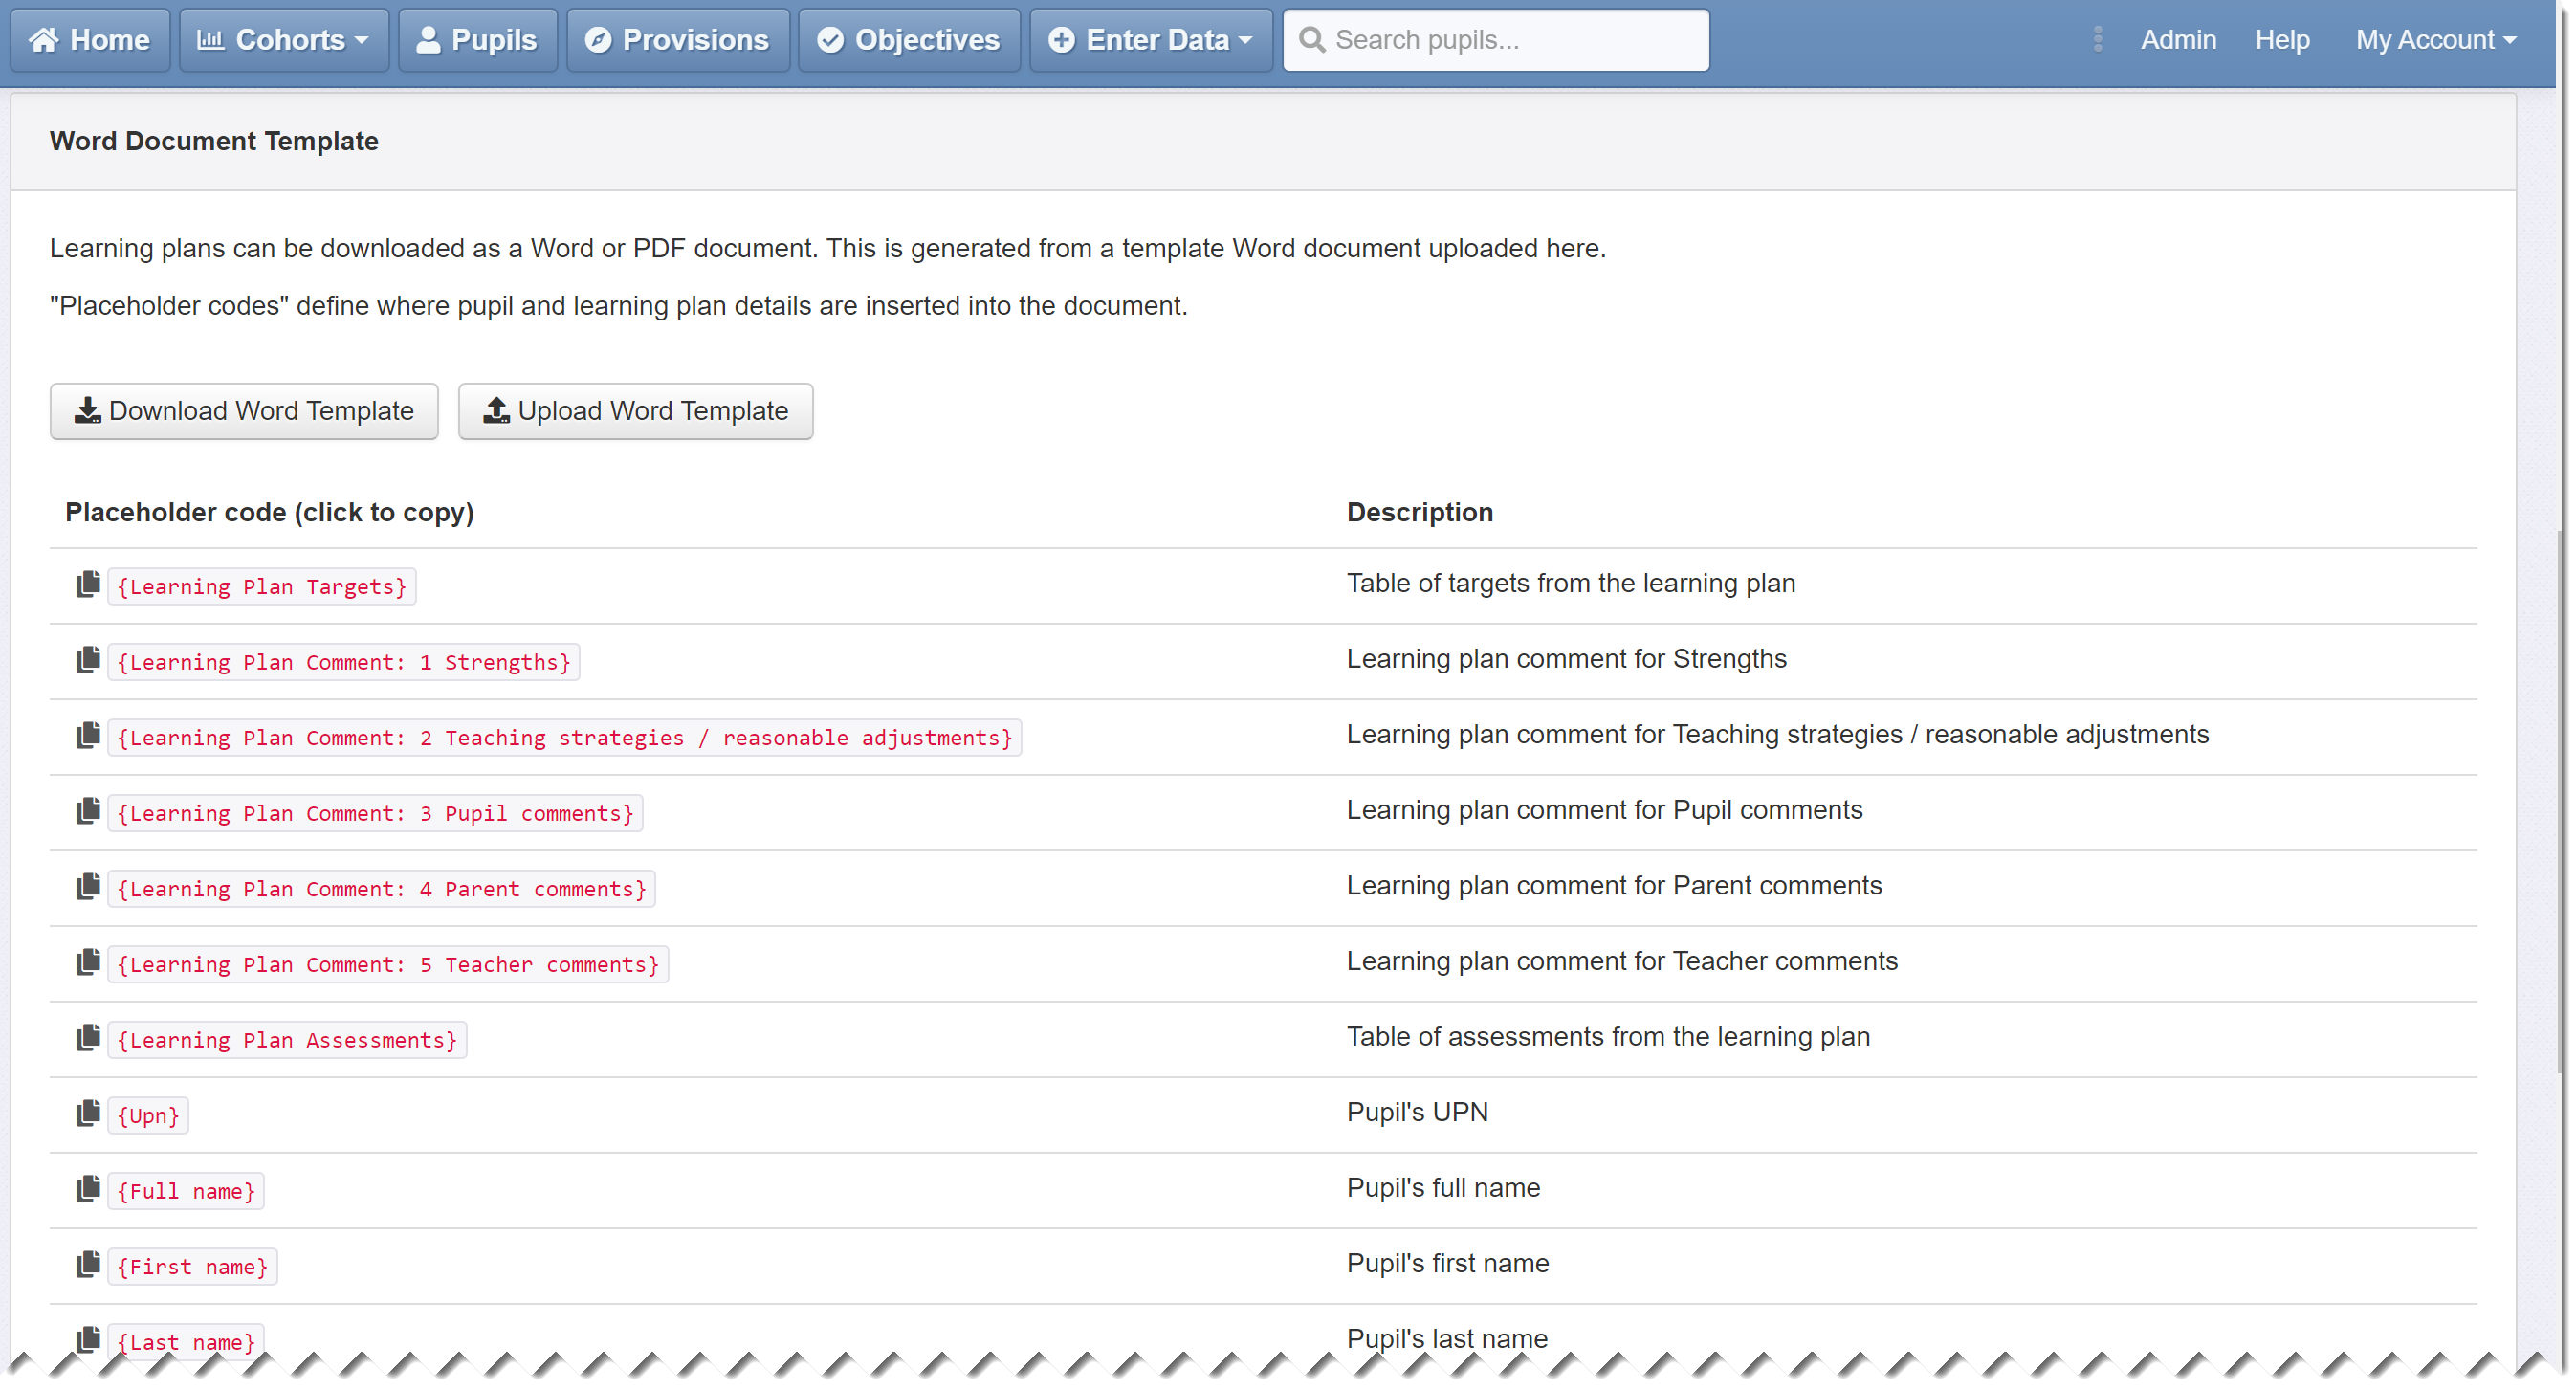Image resolution: width=2576 pixels, height=1390 pixels.
Task: Click the page vertical scrollbar
Action: tap(2562, 800)
